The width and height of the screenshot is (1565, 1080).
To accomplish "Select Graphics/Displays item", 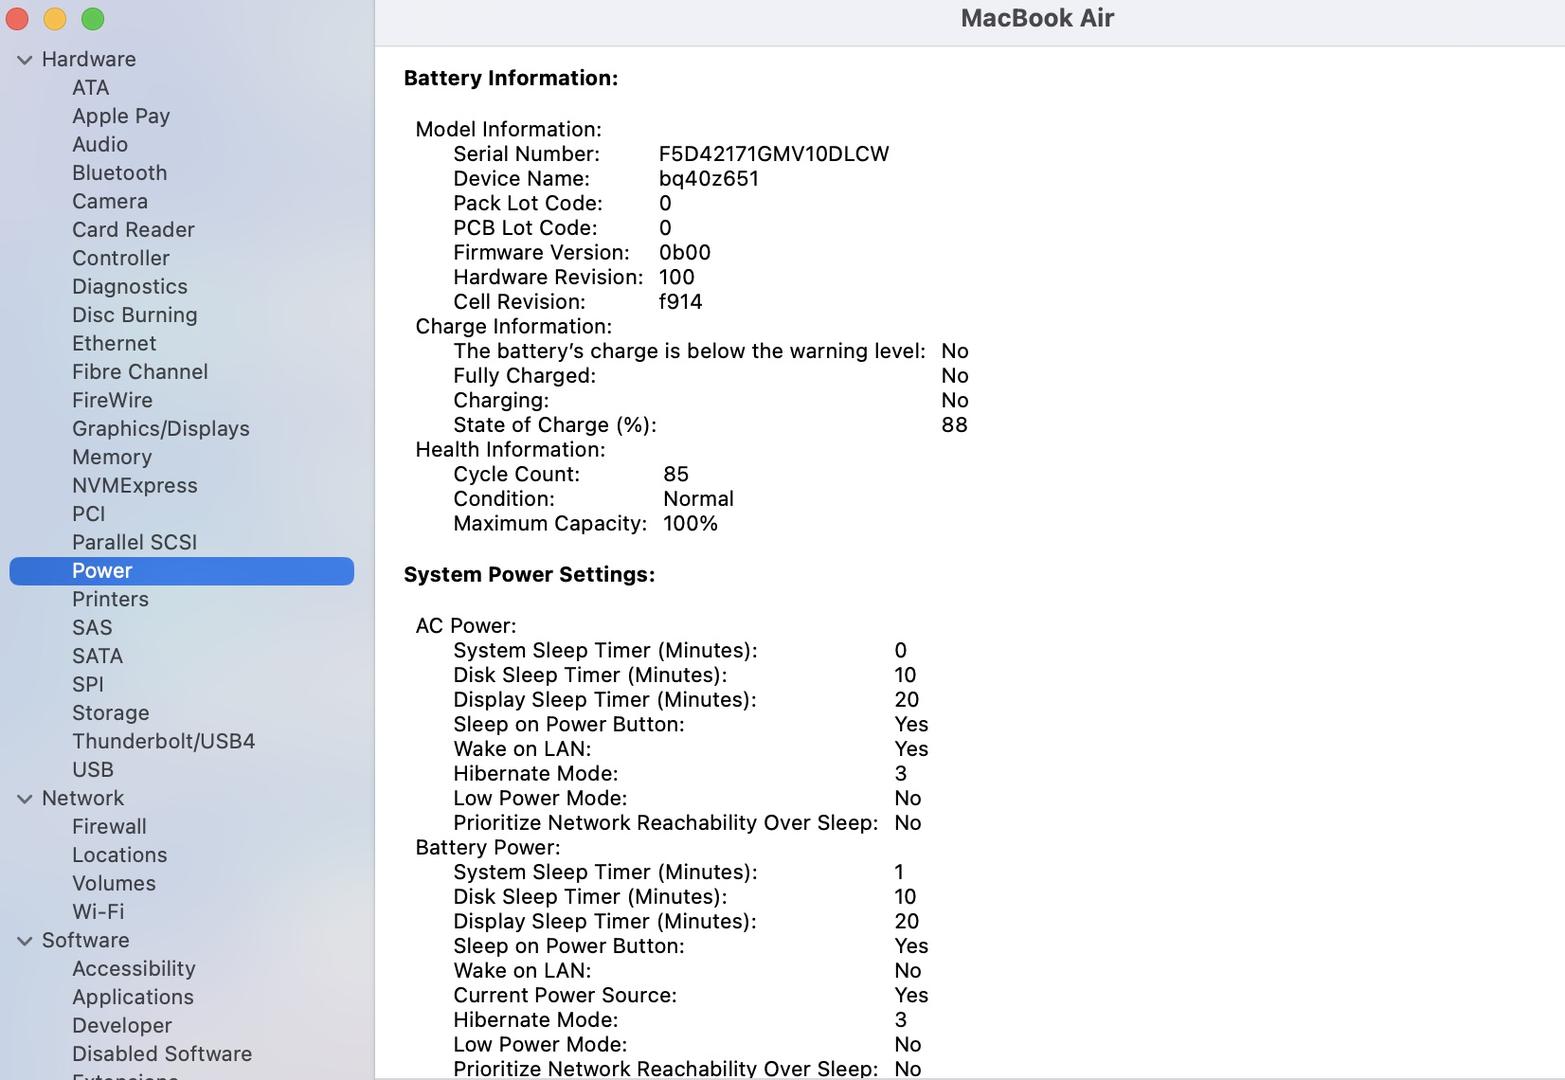I will (161, 429).
